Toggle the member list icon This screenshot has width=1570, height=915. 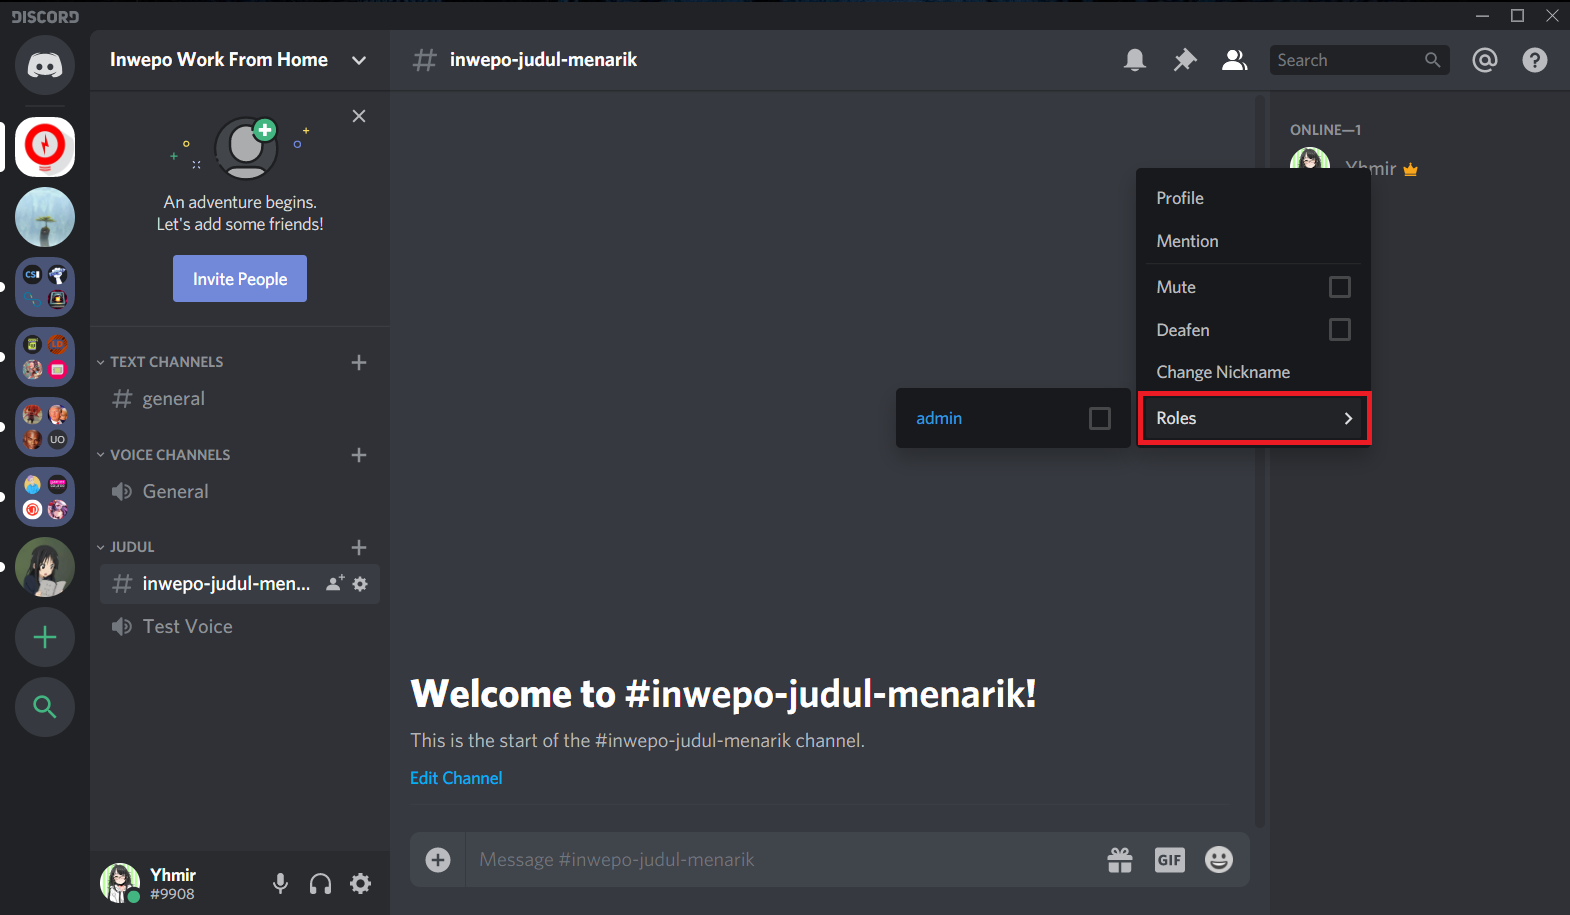click(x=1234, y=60)
